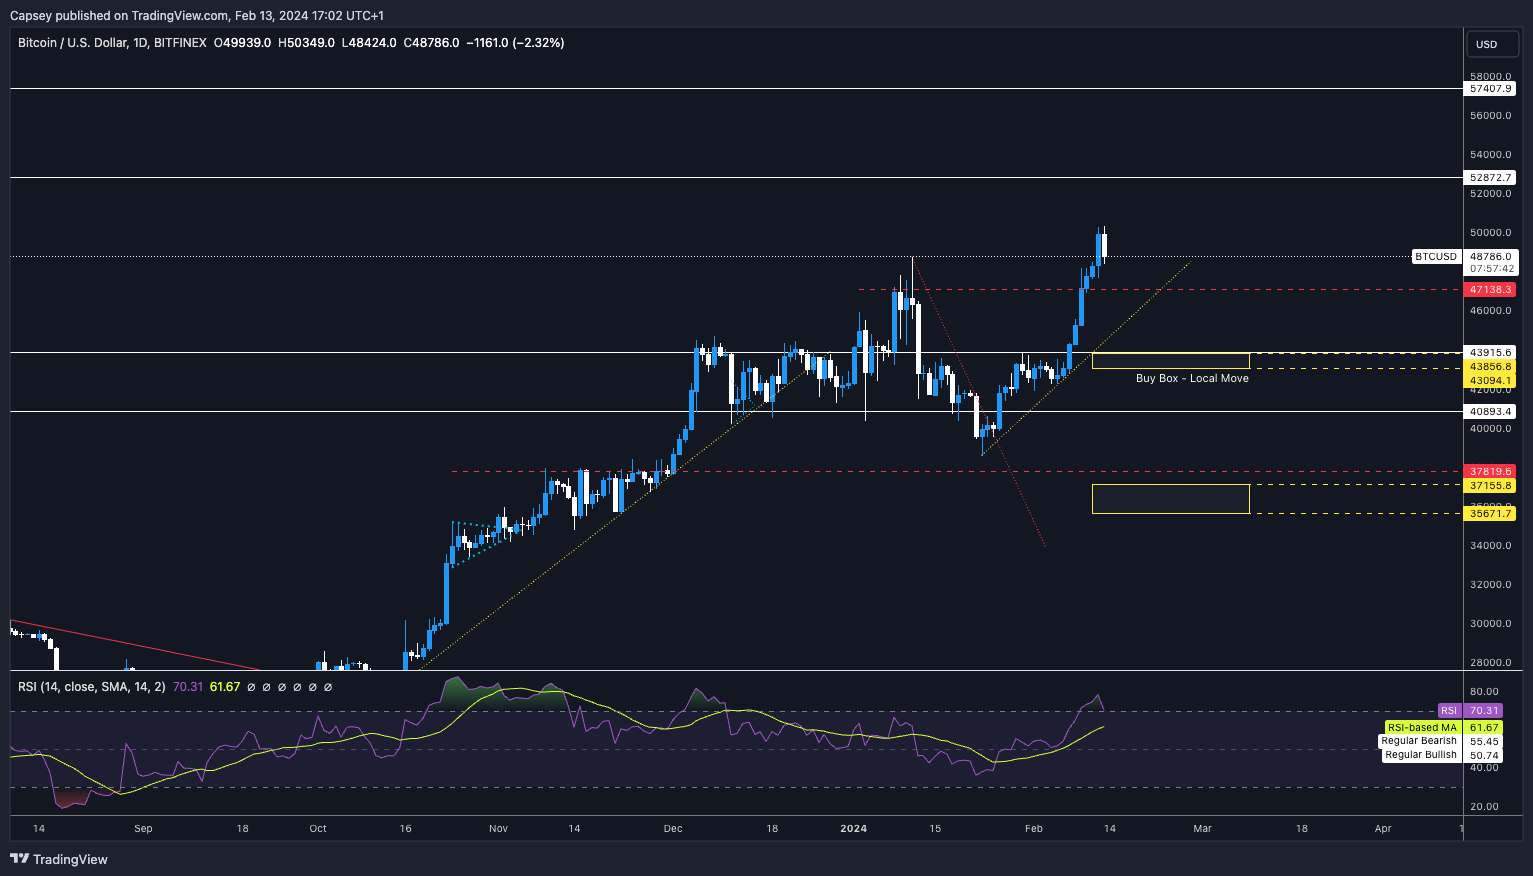Select the BTCUSD current price label
The height and width of the screenshot is (876, 1533).
tap(1435, 257)
